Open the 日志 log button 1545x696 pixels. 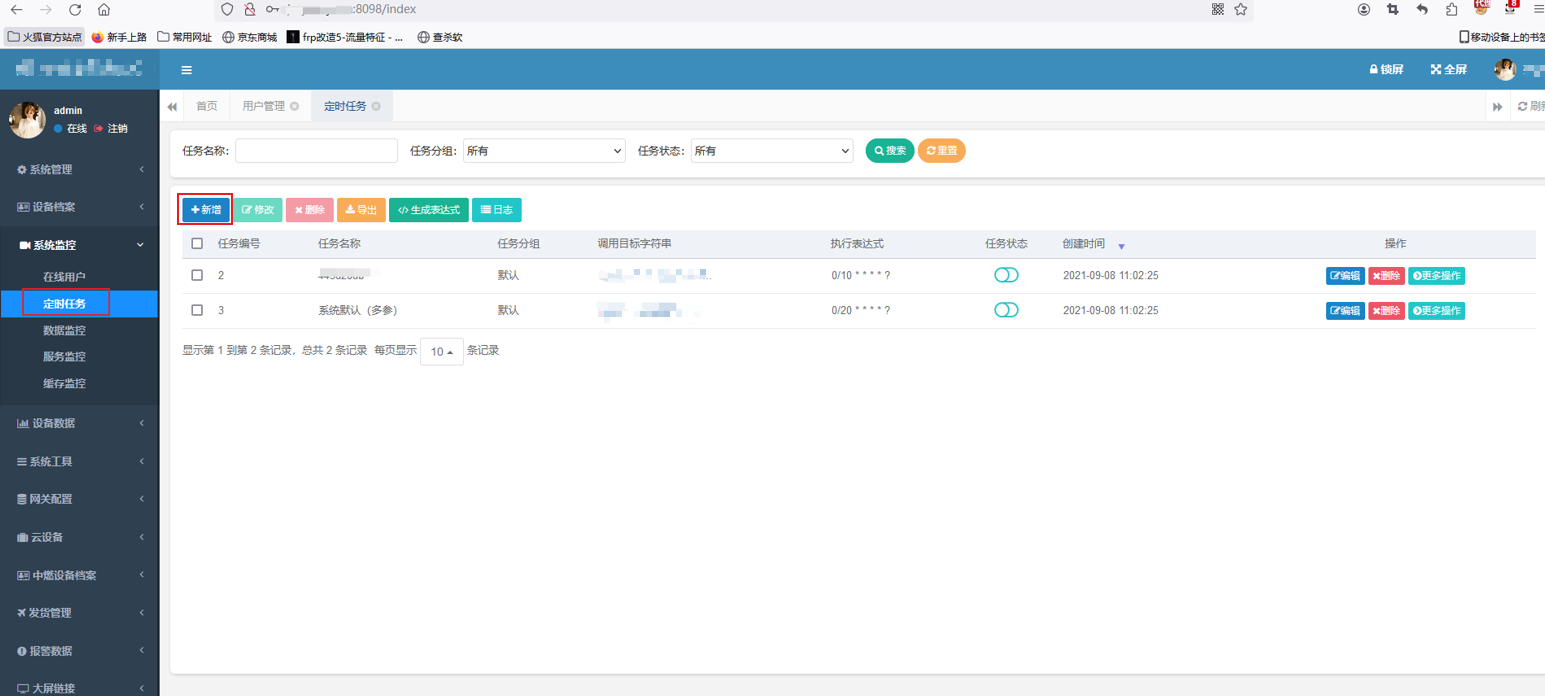click(496, 210)
